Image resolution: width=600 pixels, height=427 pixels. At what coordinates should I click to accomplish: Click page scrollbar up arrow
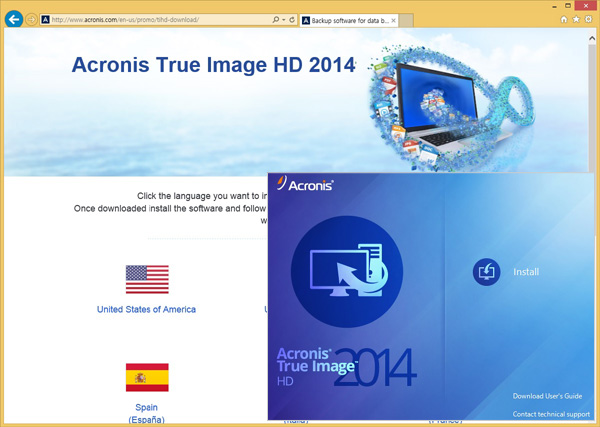(592, 38)
